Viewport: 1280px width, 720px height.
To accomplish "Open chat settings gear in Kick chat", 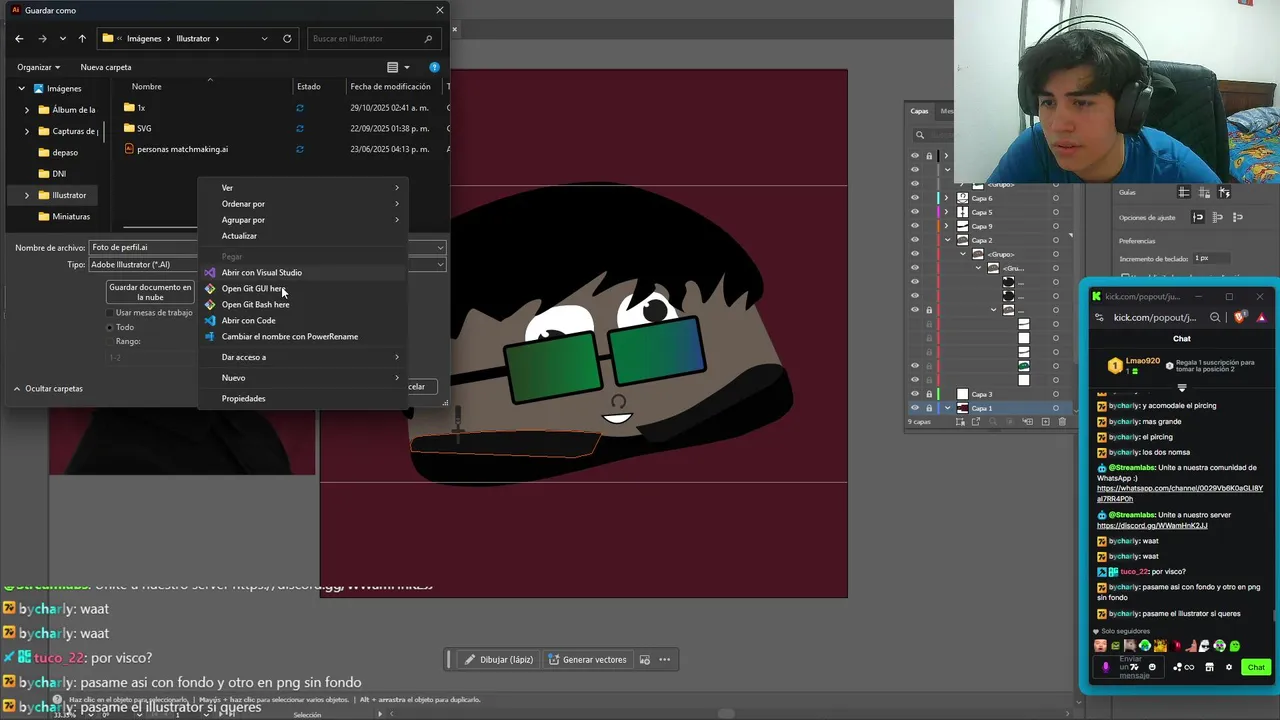I will coord(1229,667).
